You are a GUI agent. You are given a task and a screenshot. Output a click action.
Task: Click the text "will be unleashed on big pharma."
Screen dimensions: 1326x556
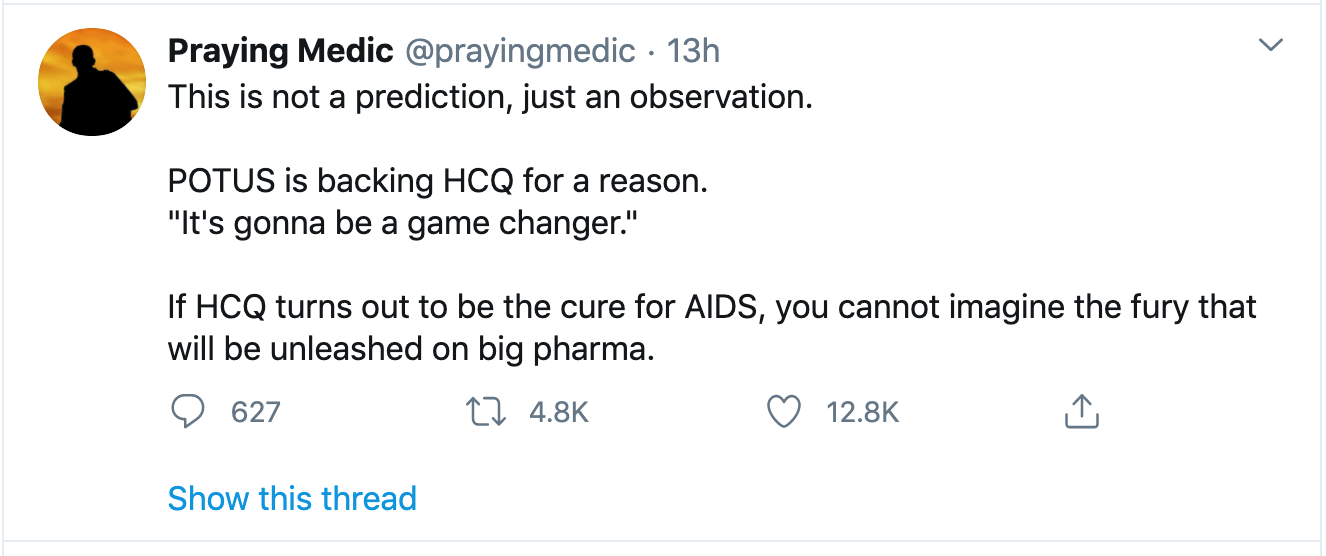410,350
